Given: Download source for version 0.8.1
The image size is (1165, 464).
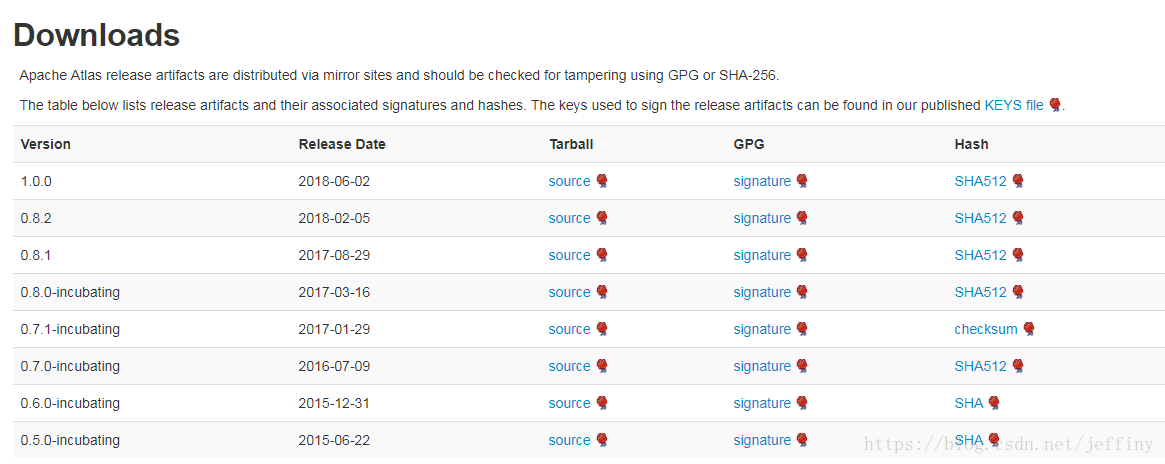Looking at the screenshot, I should (x=569, y=255).
